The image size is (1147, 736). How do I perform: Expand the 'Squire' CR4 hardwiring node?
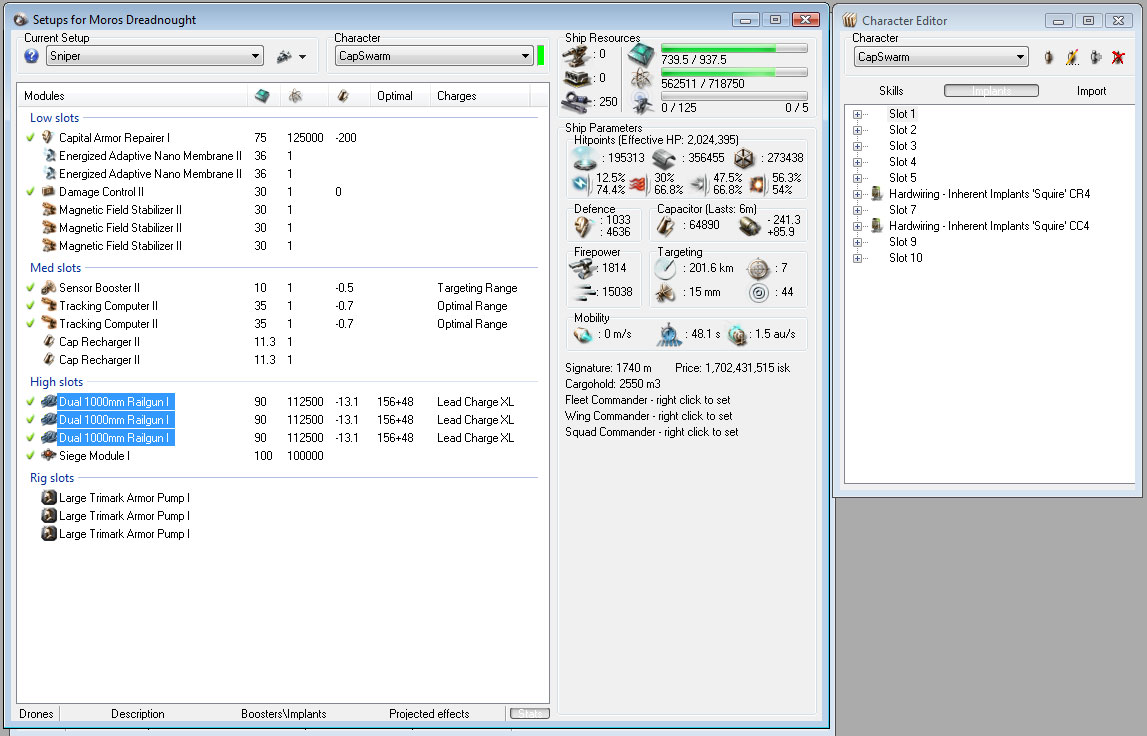pos(857,195)
